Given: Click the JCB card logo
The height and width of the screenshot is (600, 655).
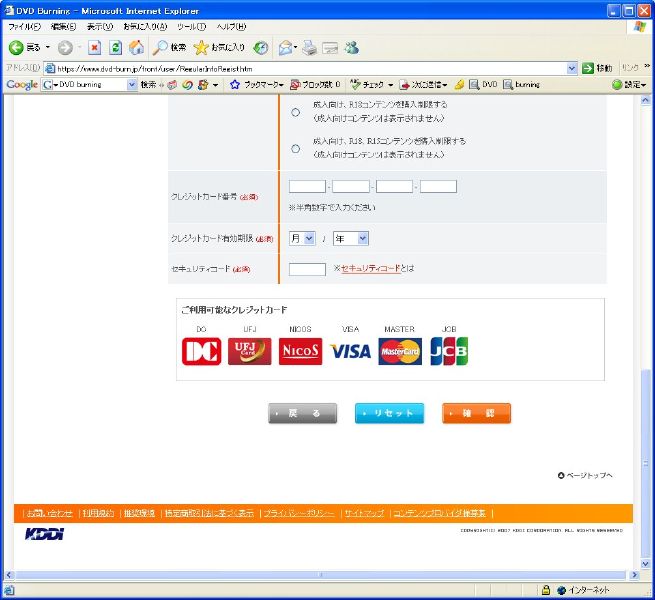Looking at the screenshot, I should pyautogui.click(x=449, y=351).
